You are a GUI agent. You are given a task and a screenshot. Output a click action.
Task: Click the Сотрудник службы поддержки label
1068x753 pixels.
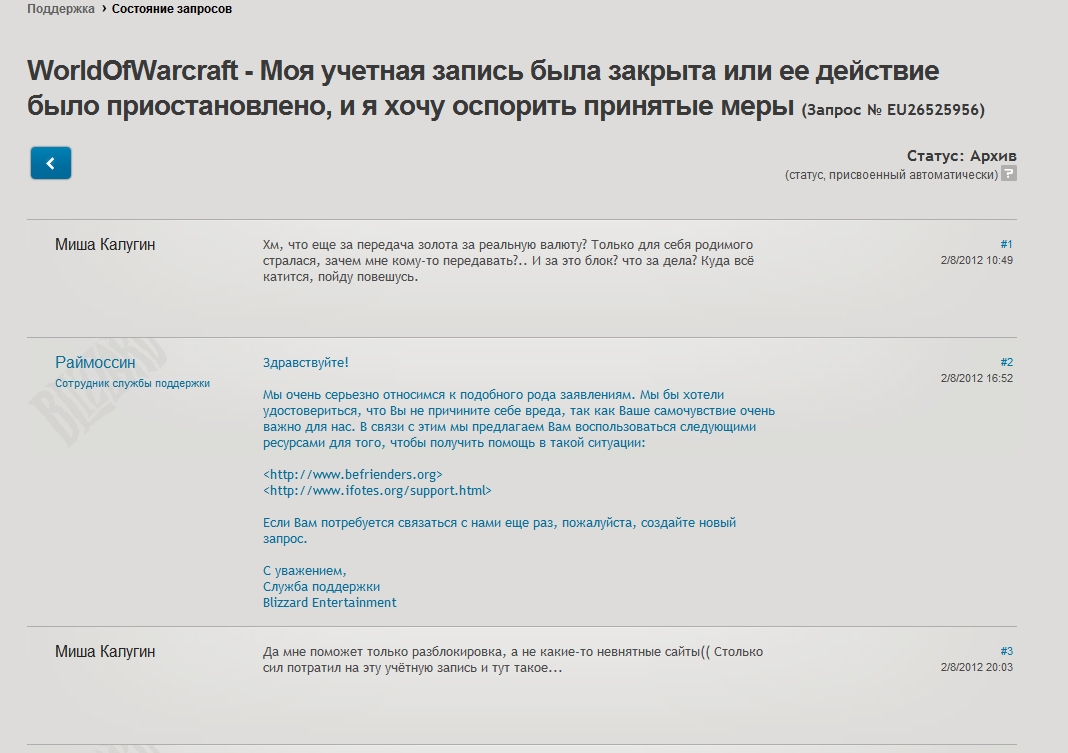click(132, 383)
